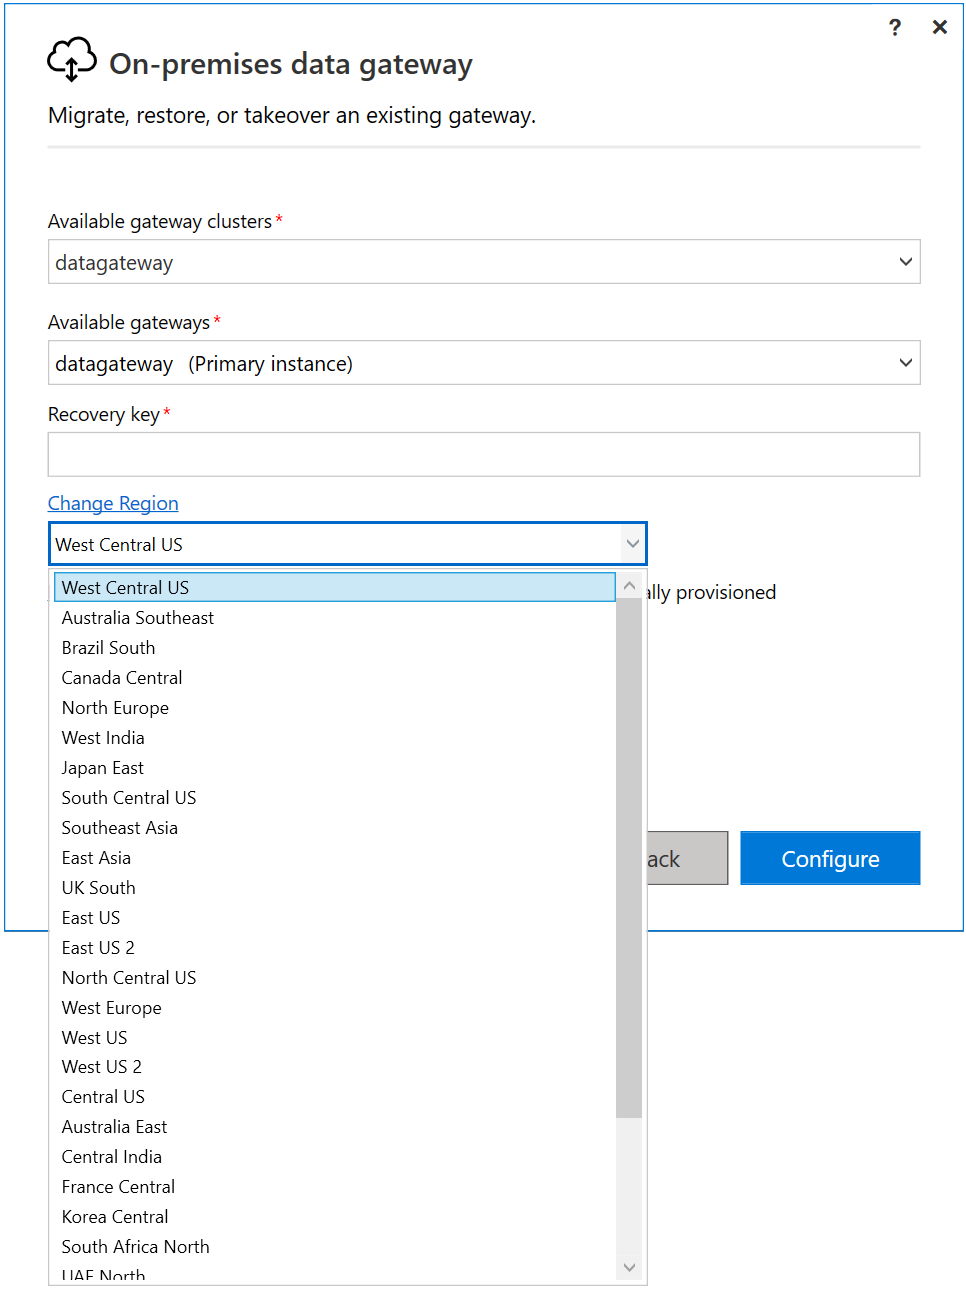Viewport: 966px width, 1294px height.
Task: Click the close X icon
Action: coord(939,27)
